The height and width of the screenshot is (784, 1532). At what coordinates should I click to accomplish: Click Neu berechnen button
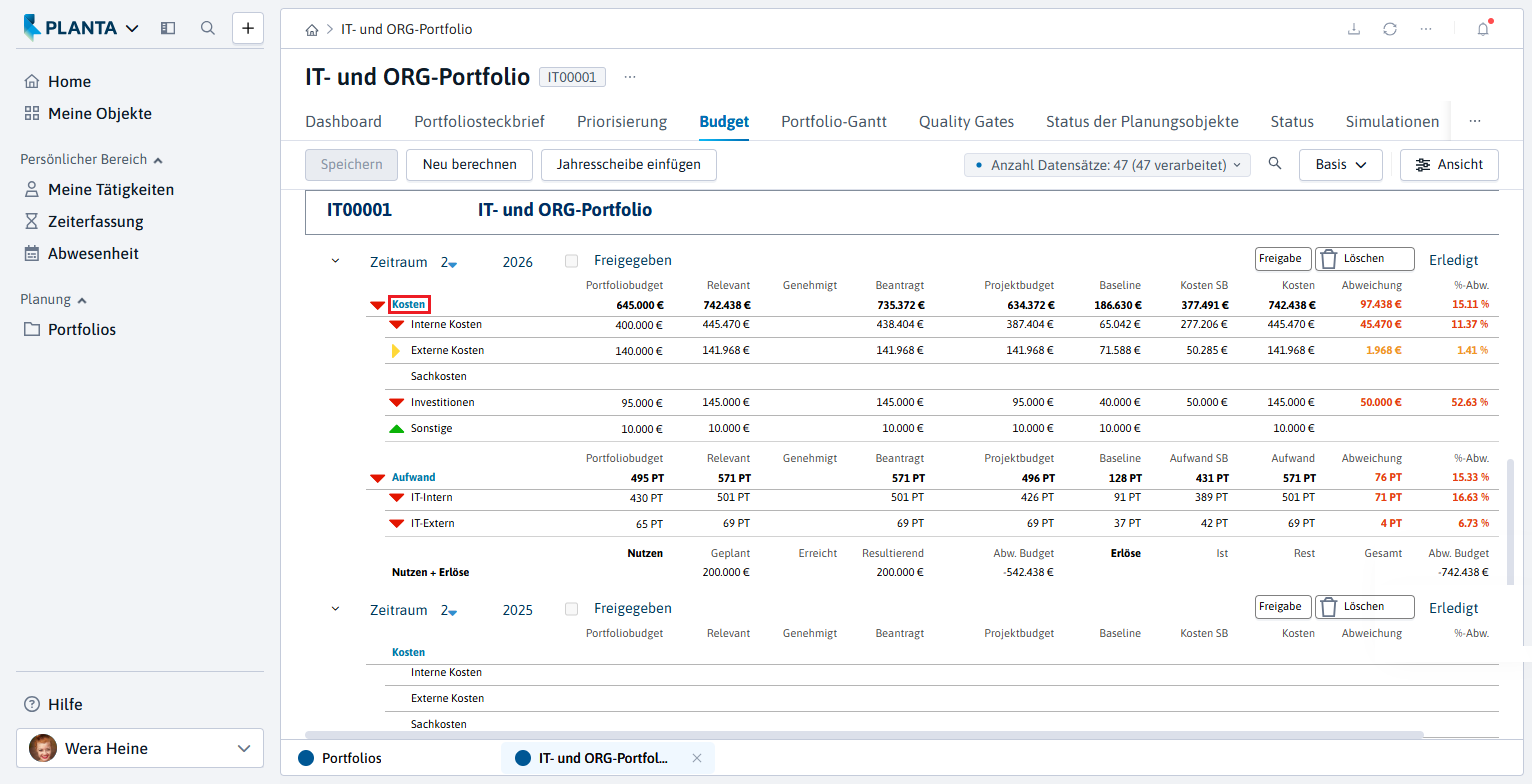point(470,165)
